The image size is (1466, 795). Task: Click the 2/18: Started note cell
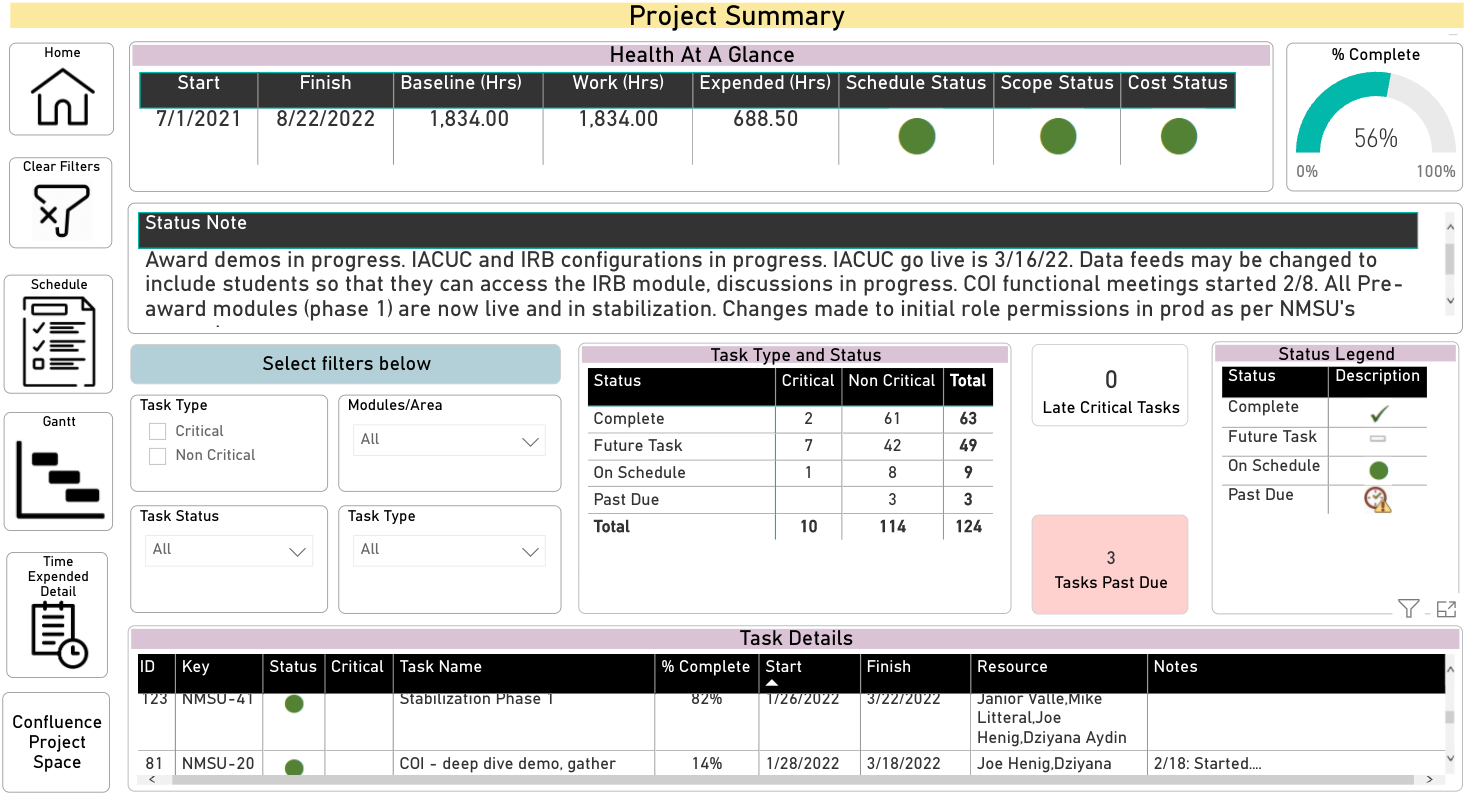pyautogui.click(x=1207, y=764)
